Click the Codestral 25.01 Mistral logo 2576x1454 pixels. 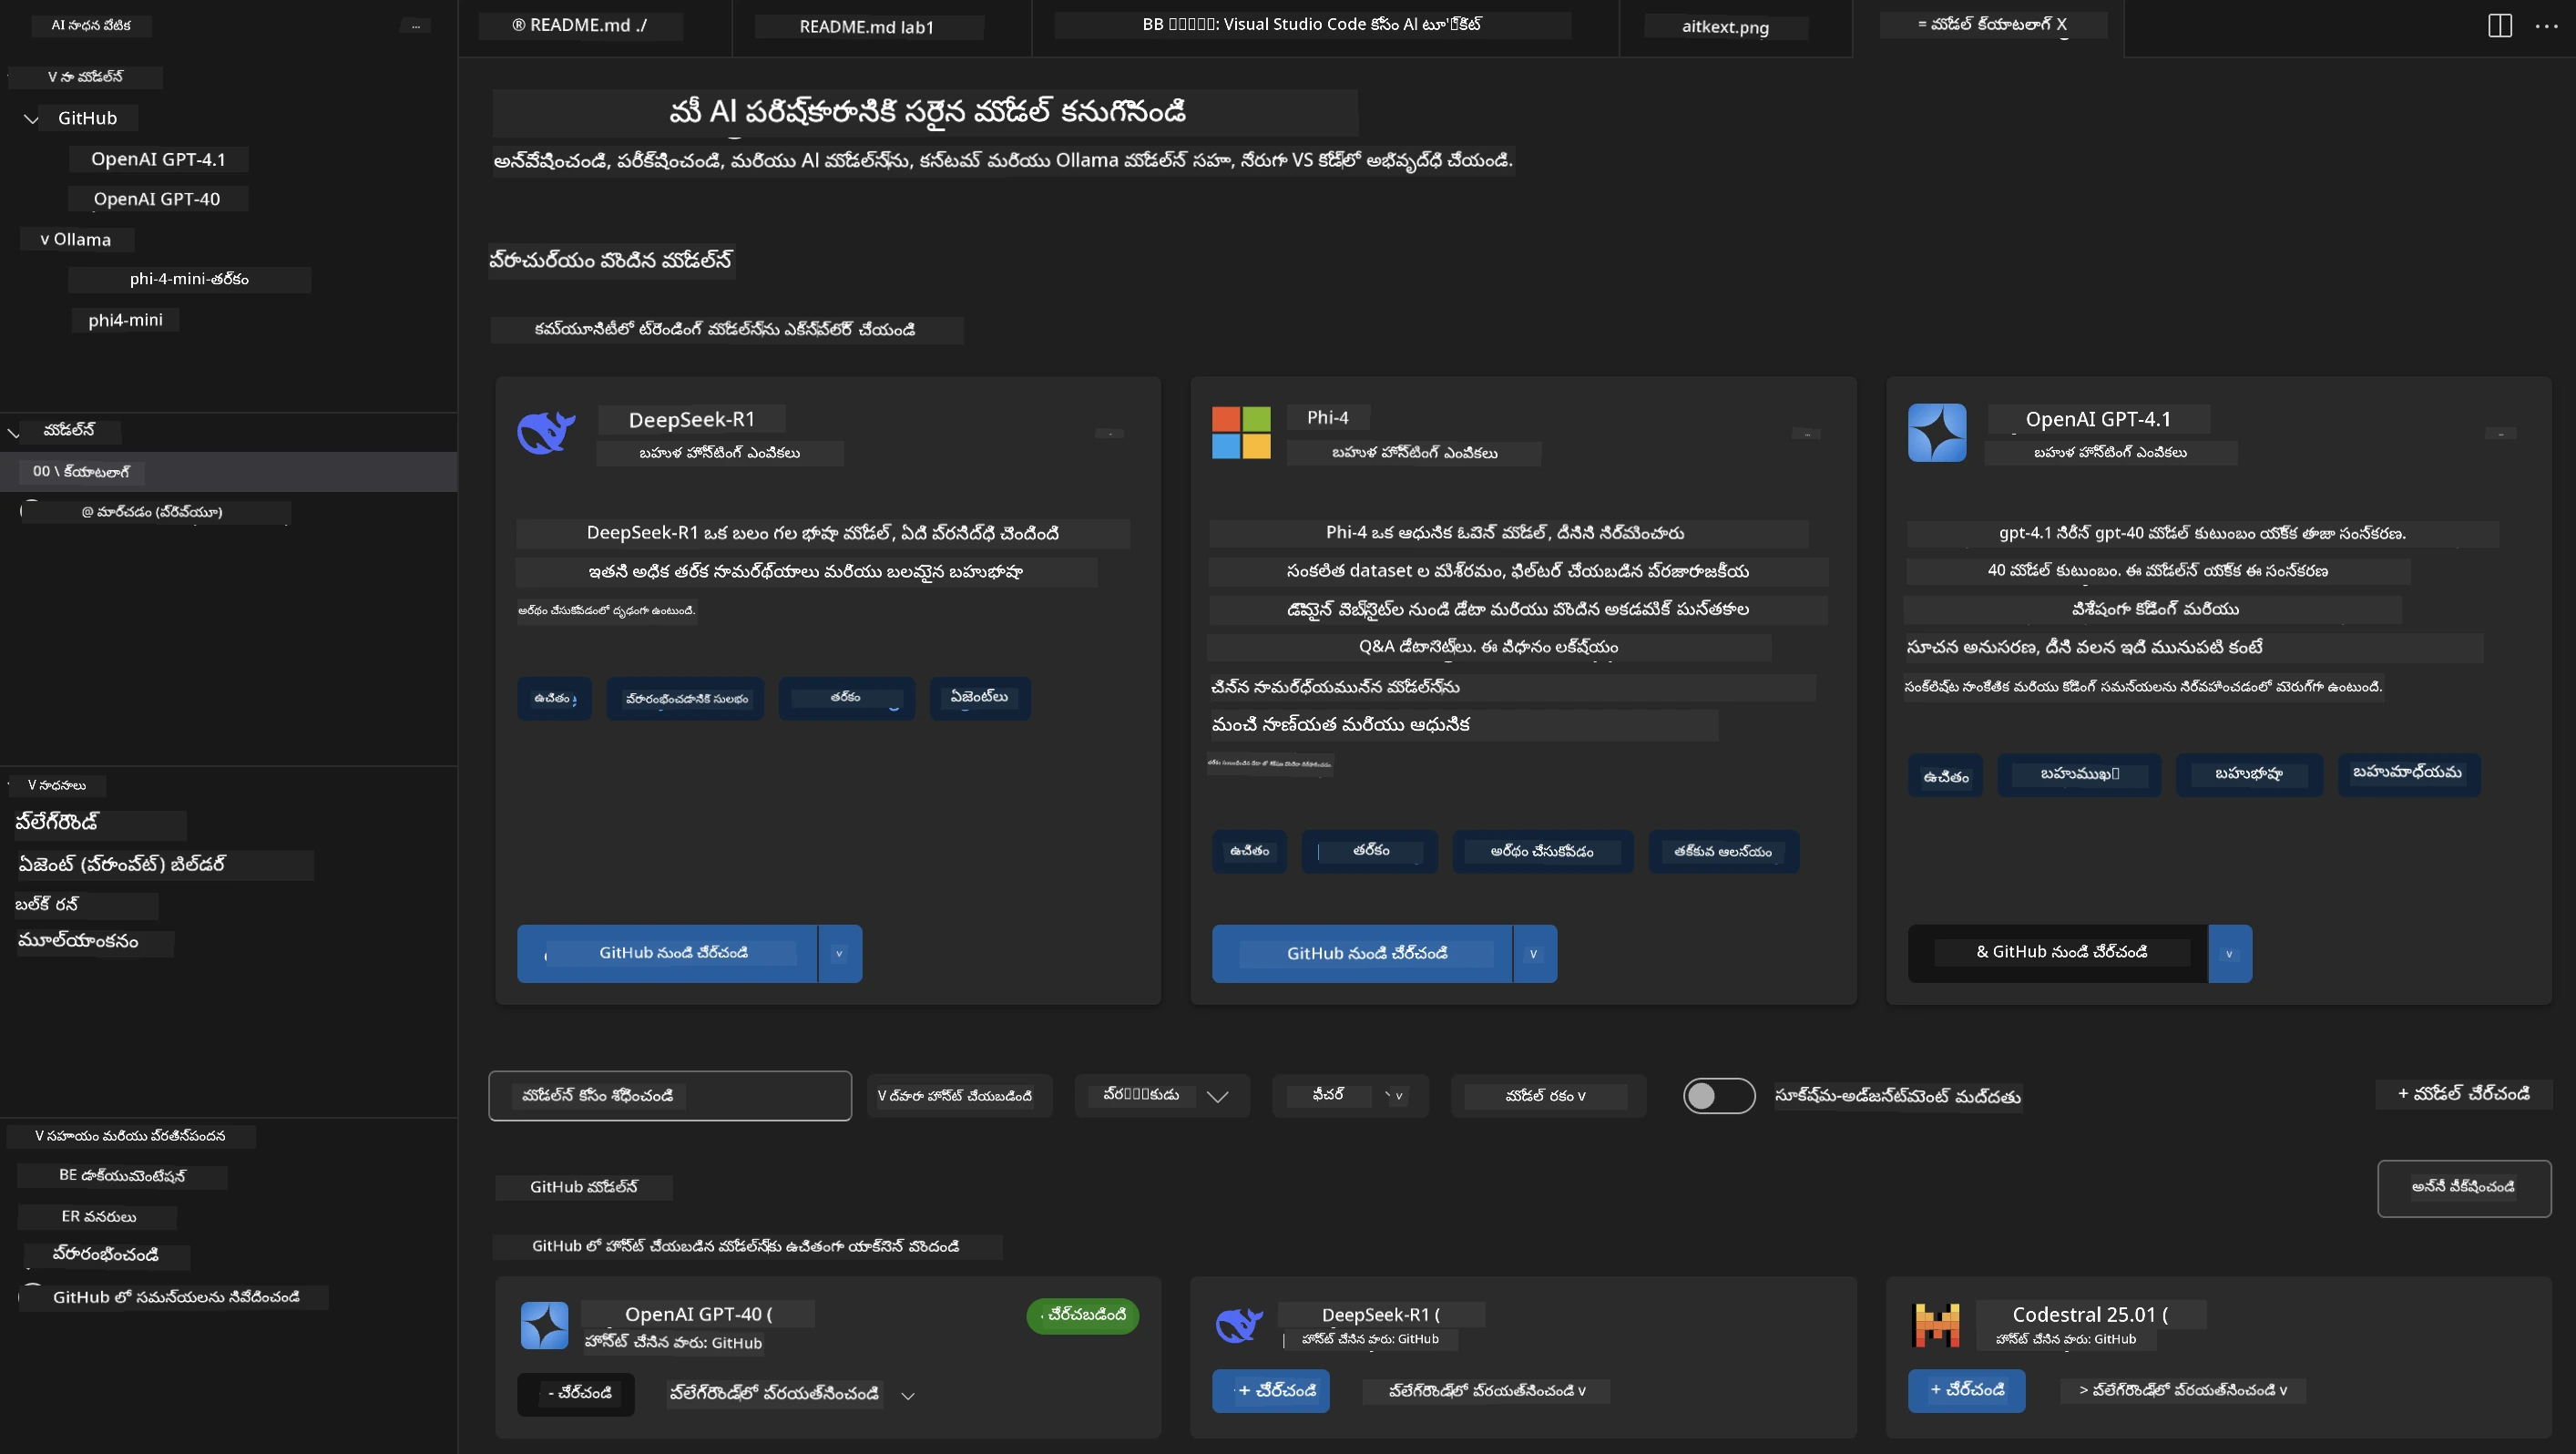click(1935, 1324)
